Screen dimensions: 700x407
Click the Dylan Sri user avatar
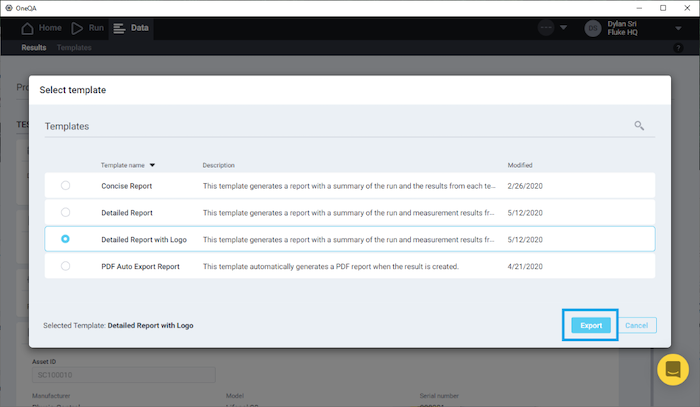[x=593, y=28]
